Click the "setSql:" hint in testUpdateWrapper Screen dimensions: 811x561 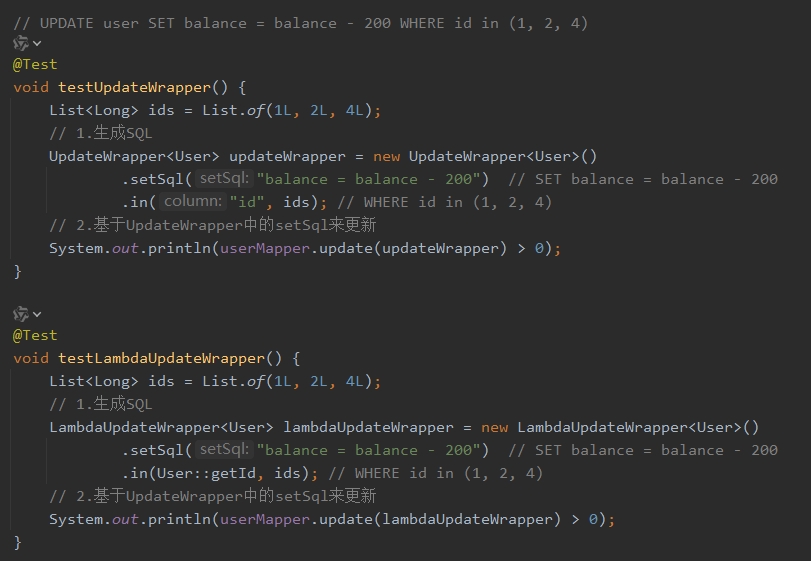click(x=224, y=178)
